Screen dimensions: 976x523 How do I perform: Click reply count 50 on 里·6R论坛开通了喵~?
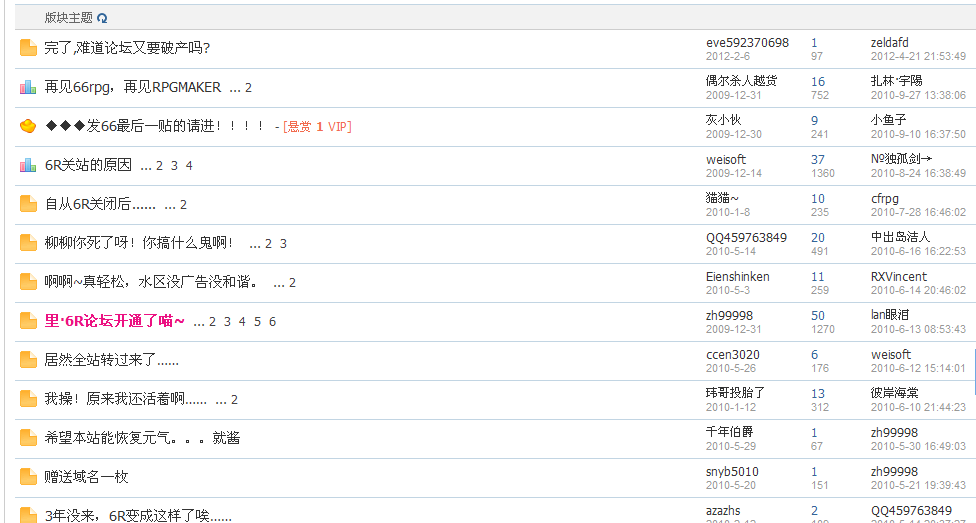pyautogui.click(x=818, y=316)
